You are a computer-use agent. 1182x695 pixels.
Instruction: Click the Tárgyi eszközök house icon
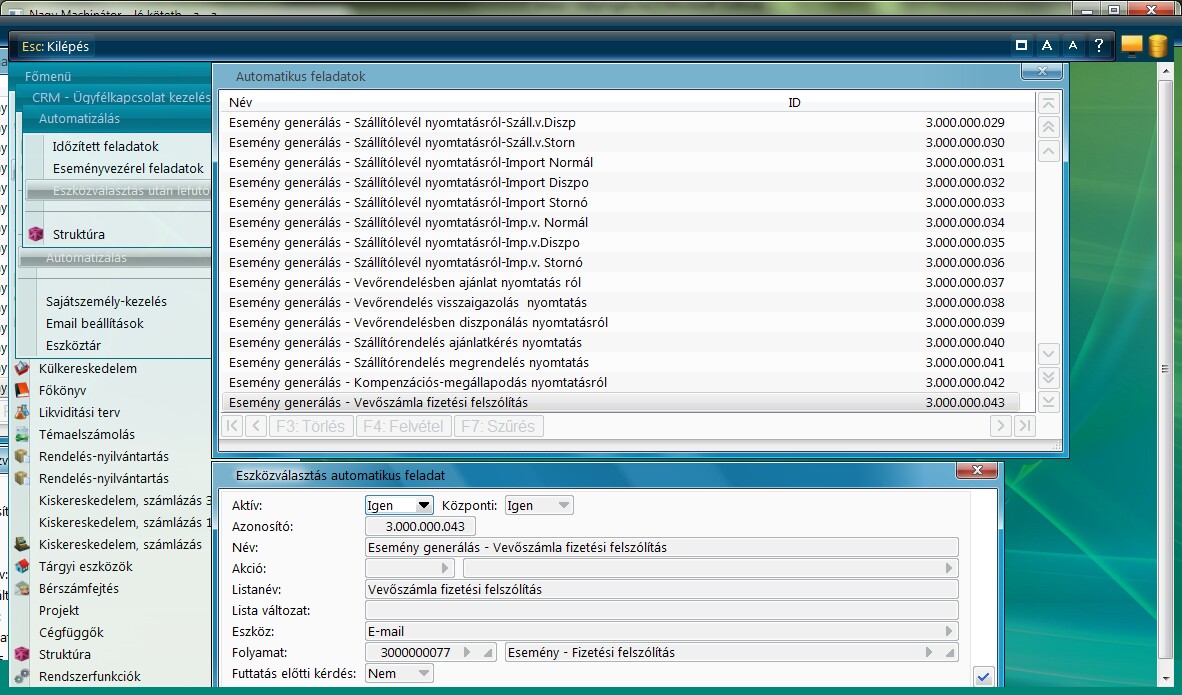coord(22,566)
